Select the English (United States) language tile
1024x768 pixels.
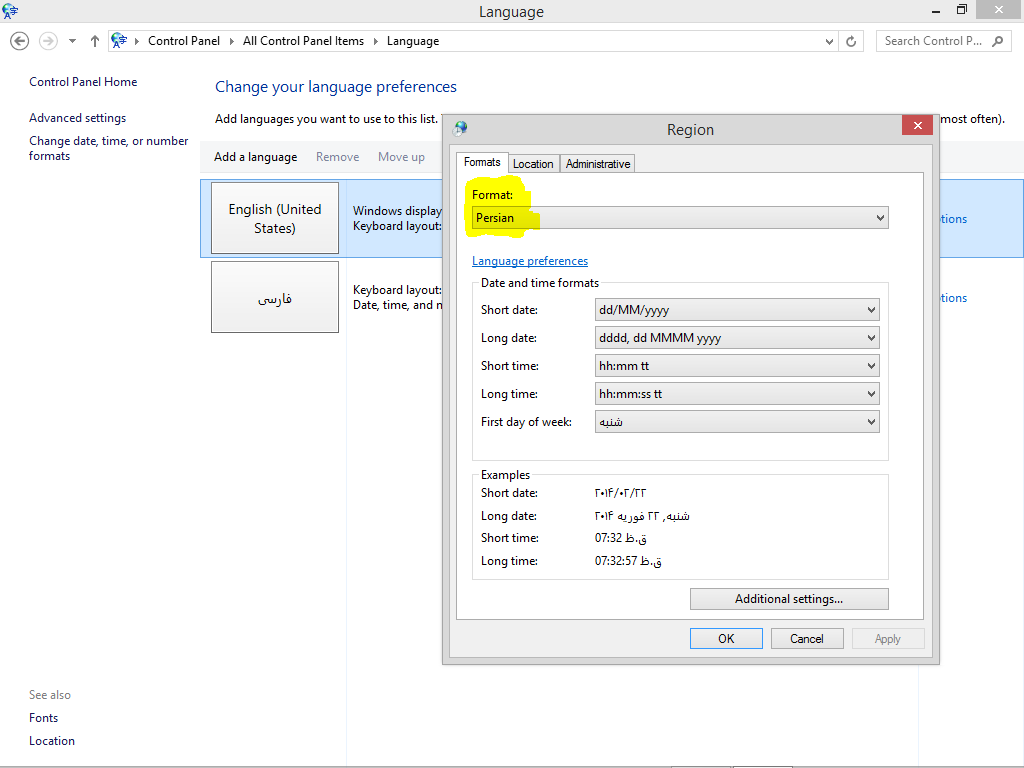(x=275, y=218)
